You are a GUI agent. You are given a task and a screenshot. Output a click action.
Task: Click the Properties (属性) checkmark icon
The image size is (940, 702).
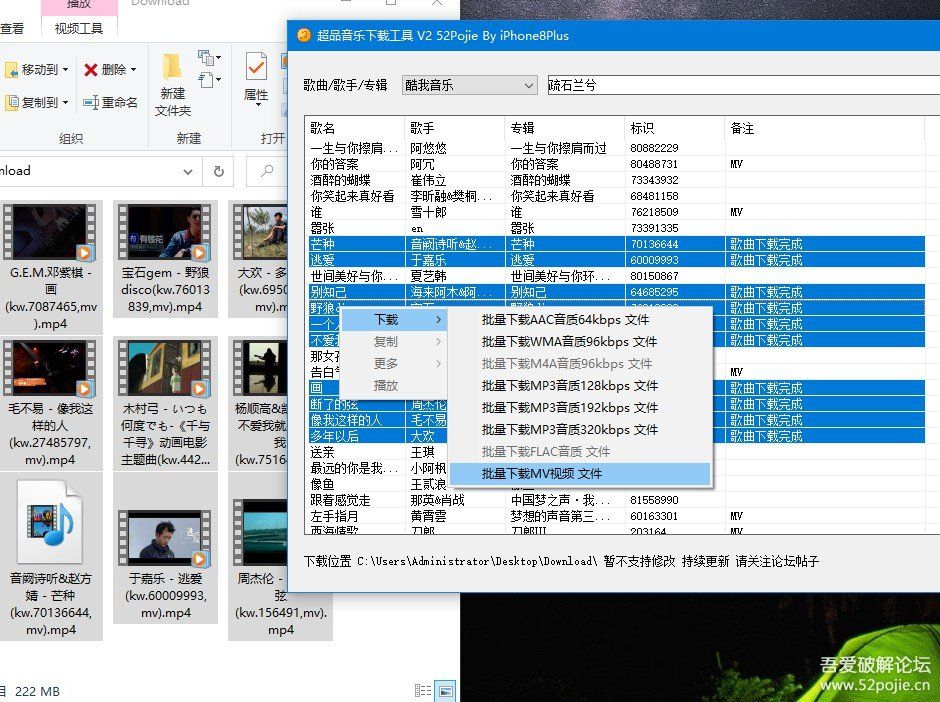coord(257,67)
